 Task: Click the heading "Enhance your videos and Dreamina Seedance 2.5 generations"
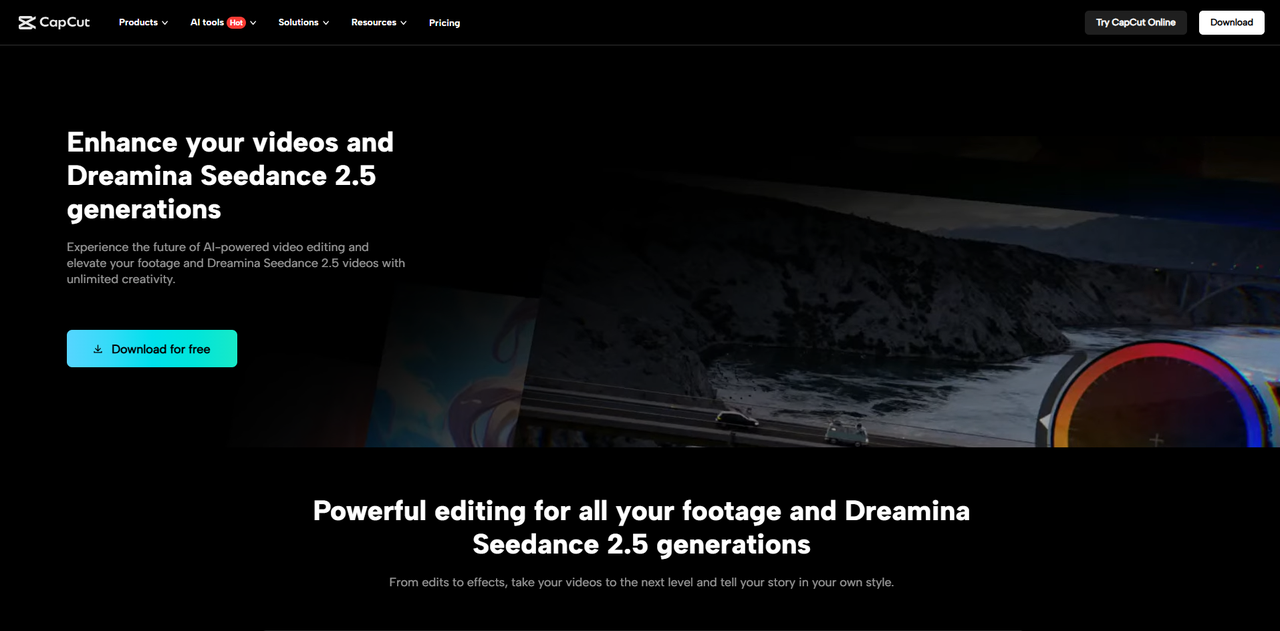(x=231, y=175)
